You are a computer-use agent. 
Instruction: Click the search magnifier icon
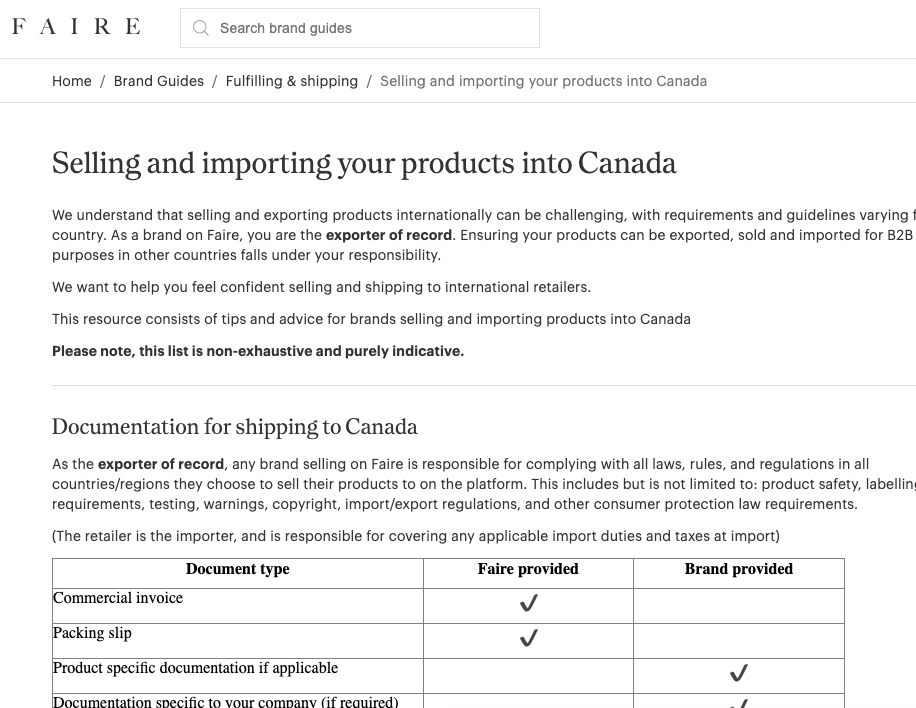201,28
